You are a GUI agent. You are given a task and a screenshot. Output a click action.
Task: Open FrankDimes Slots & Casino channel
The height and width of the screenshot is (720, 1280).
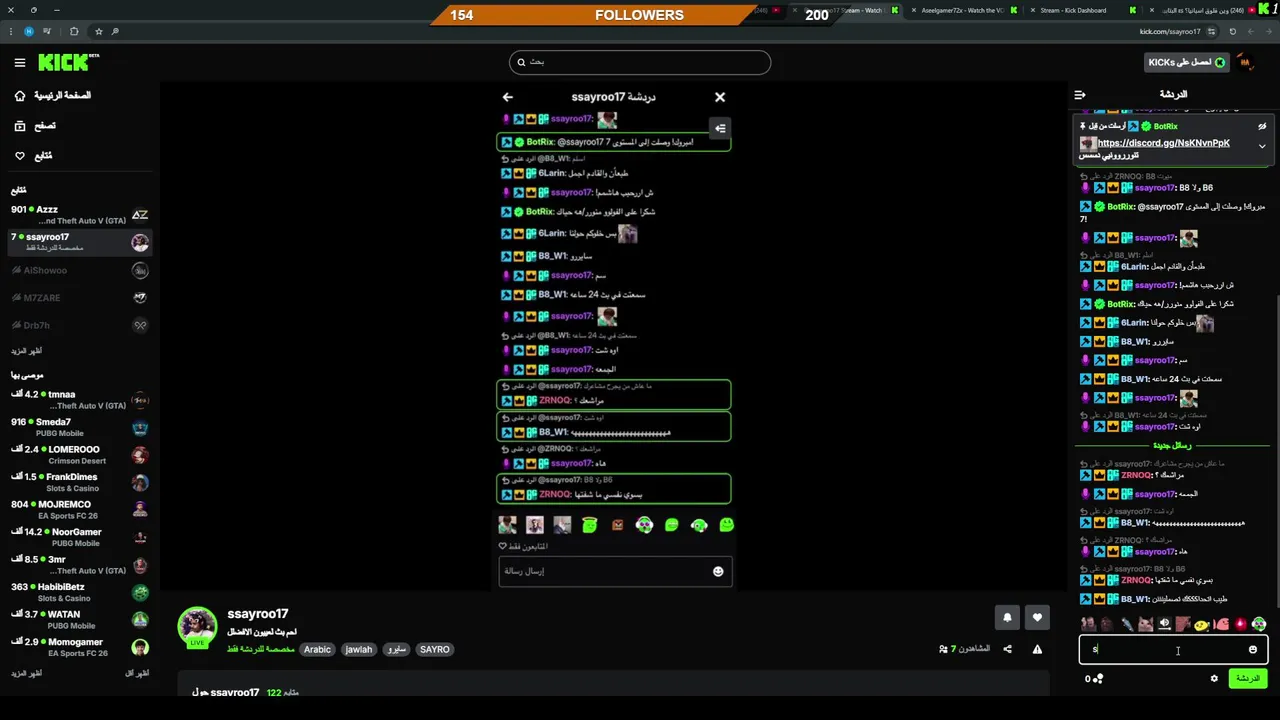click(79, 482)
